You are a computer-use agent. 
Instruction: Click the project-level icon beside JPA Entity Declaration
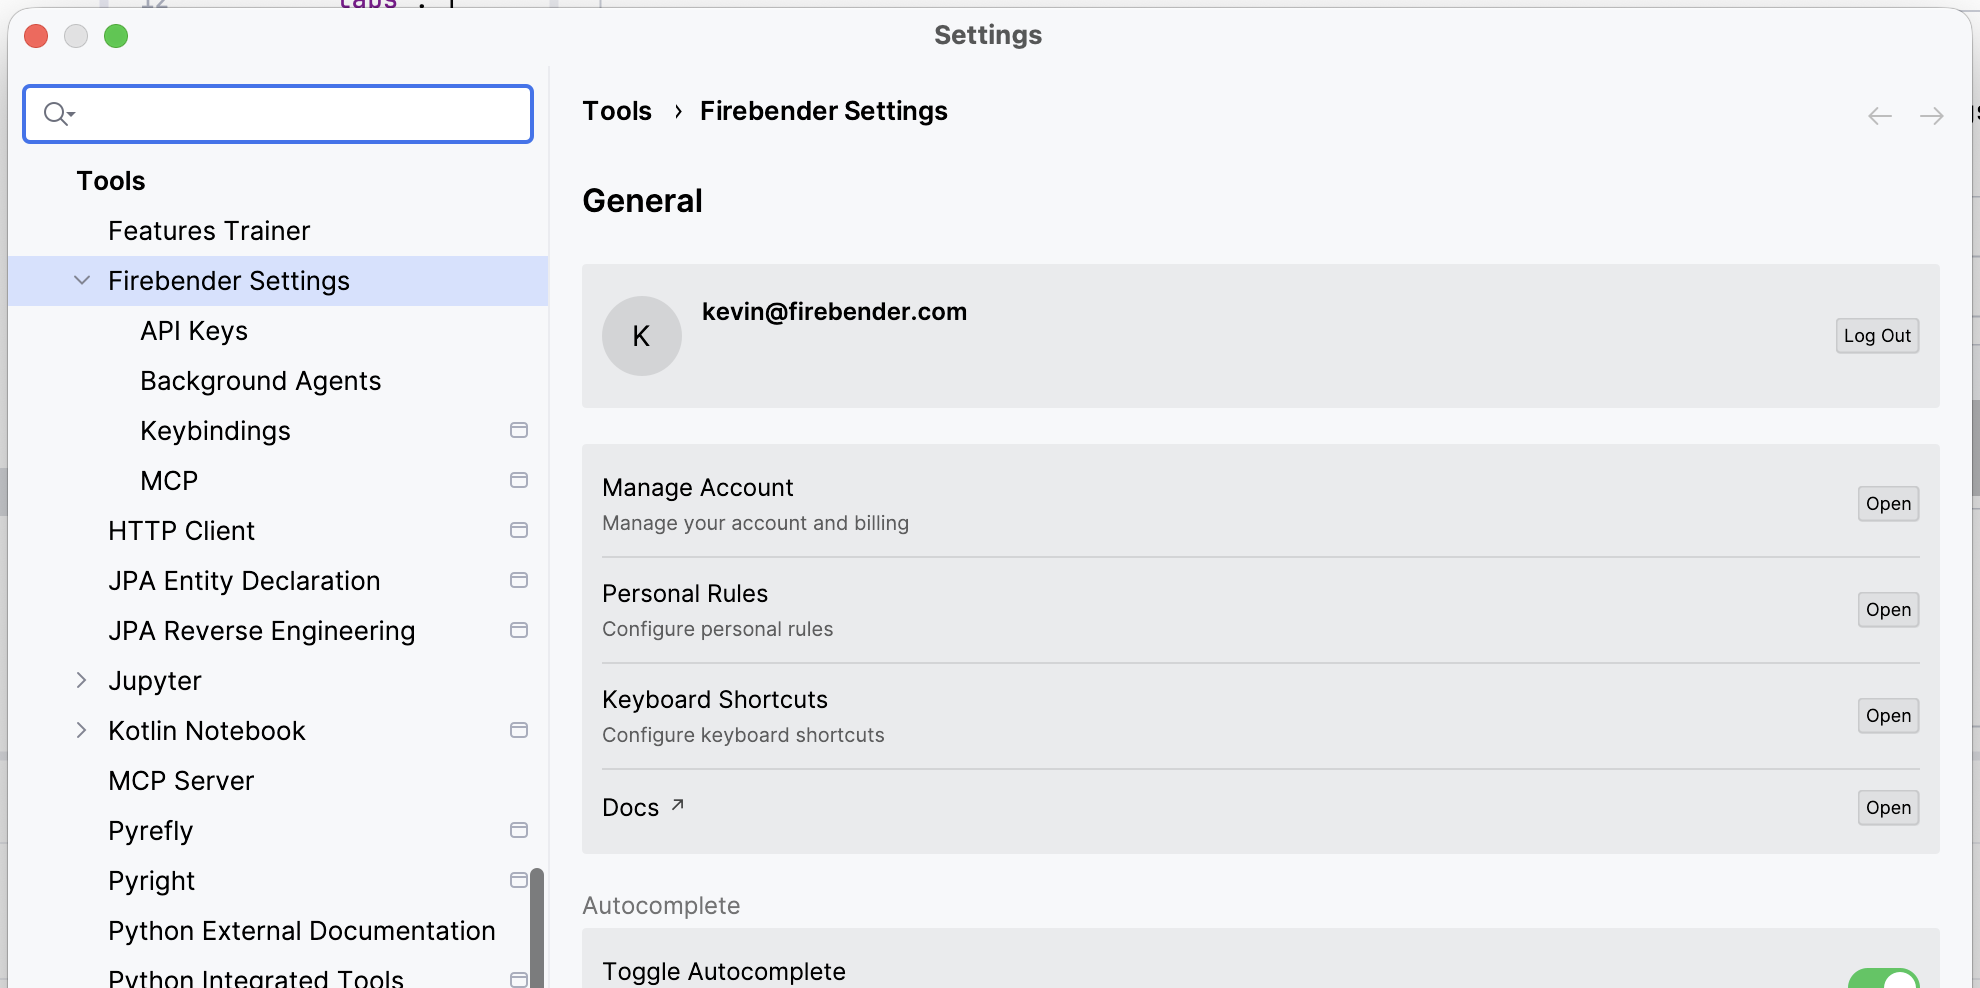click(x=519, y=580)
